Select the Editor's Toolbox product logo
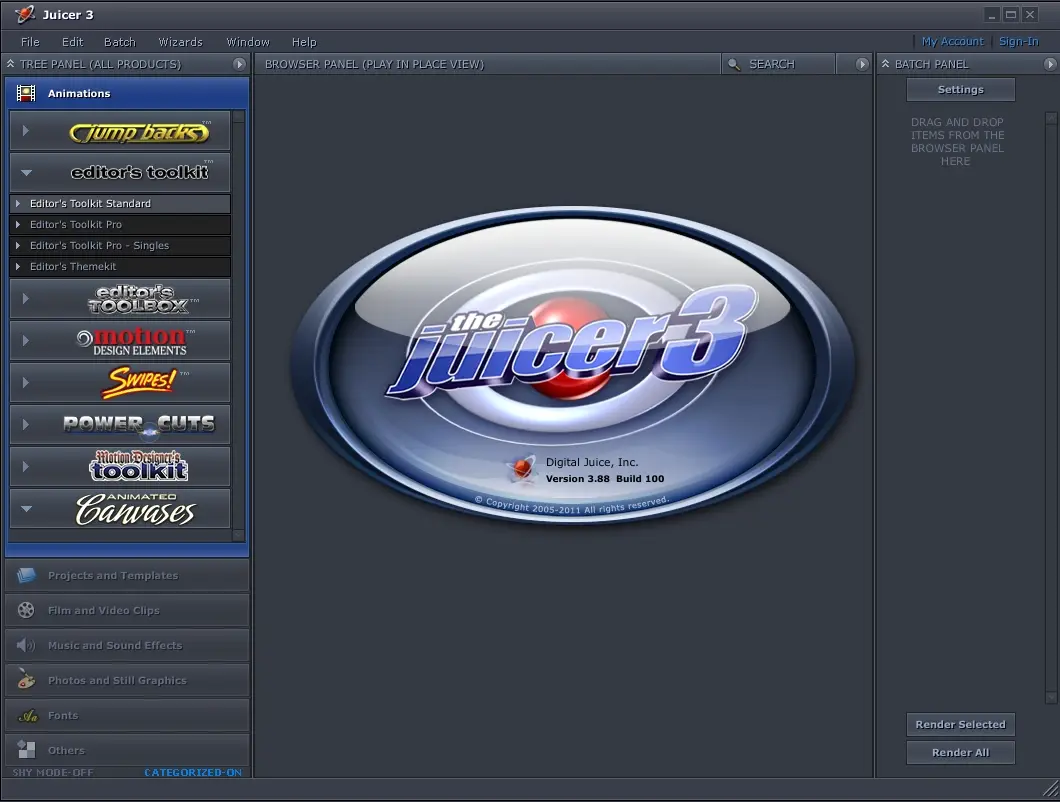1060x802 pixels. (x=141, y=299)
